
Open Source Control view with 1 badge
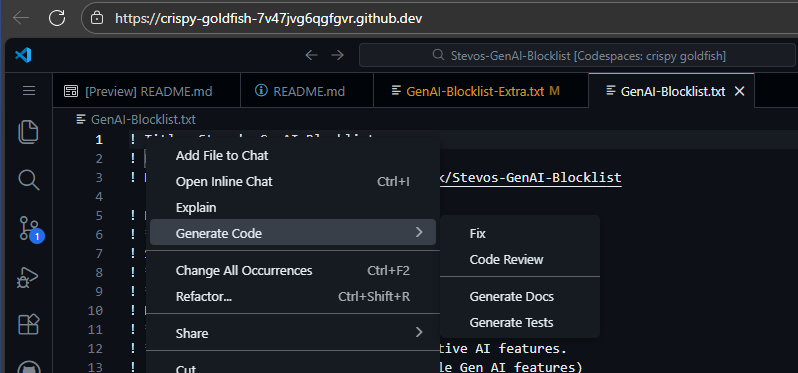click(31, 228)
